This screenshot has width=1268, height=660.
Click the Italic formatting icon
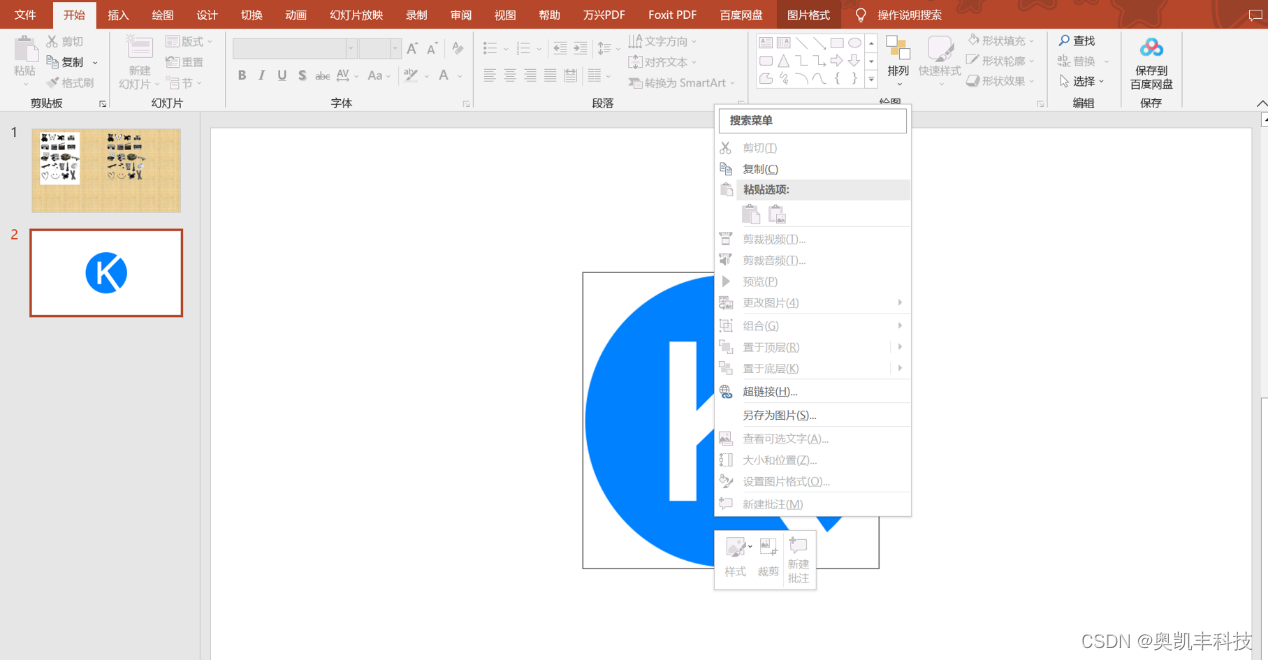point(262,76)
